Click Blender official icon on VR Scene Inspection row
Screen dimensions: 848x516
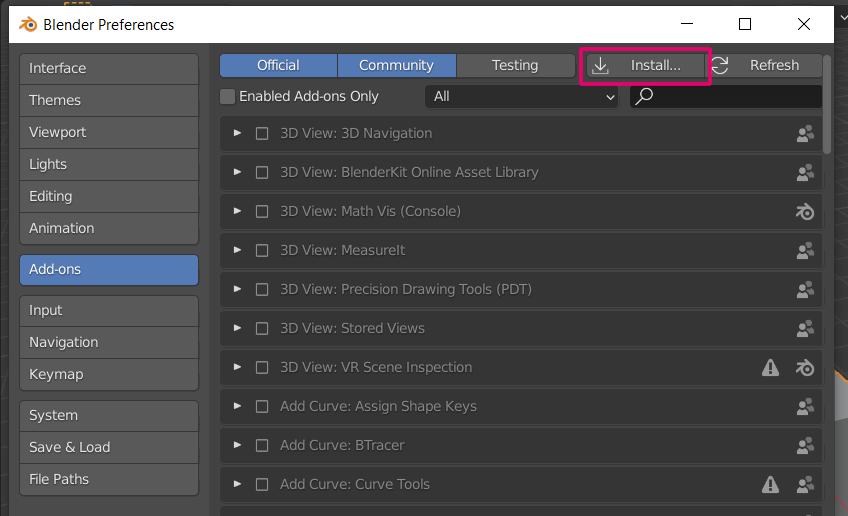click(x=805, y=368)
